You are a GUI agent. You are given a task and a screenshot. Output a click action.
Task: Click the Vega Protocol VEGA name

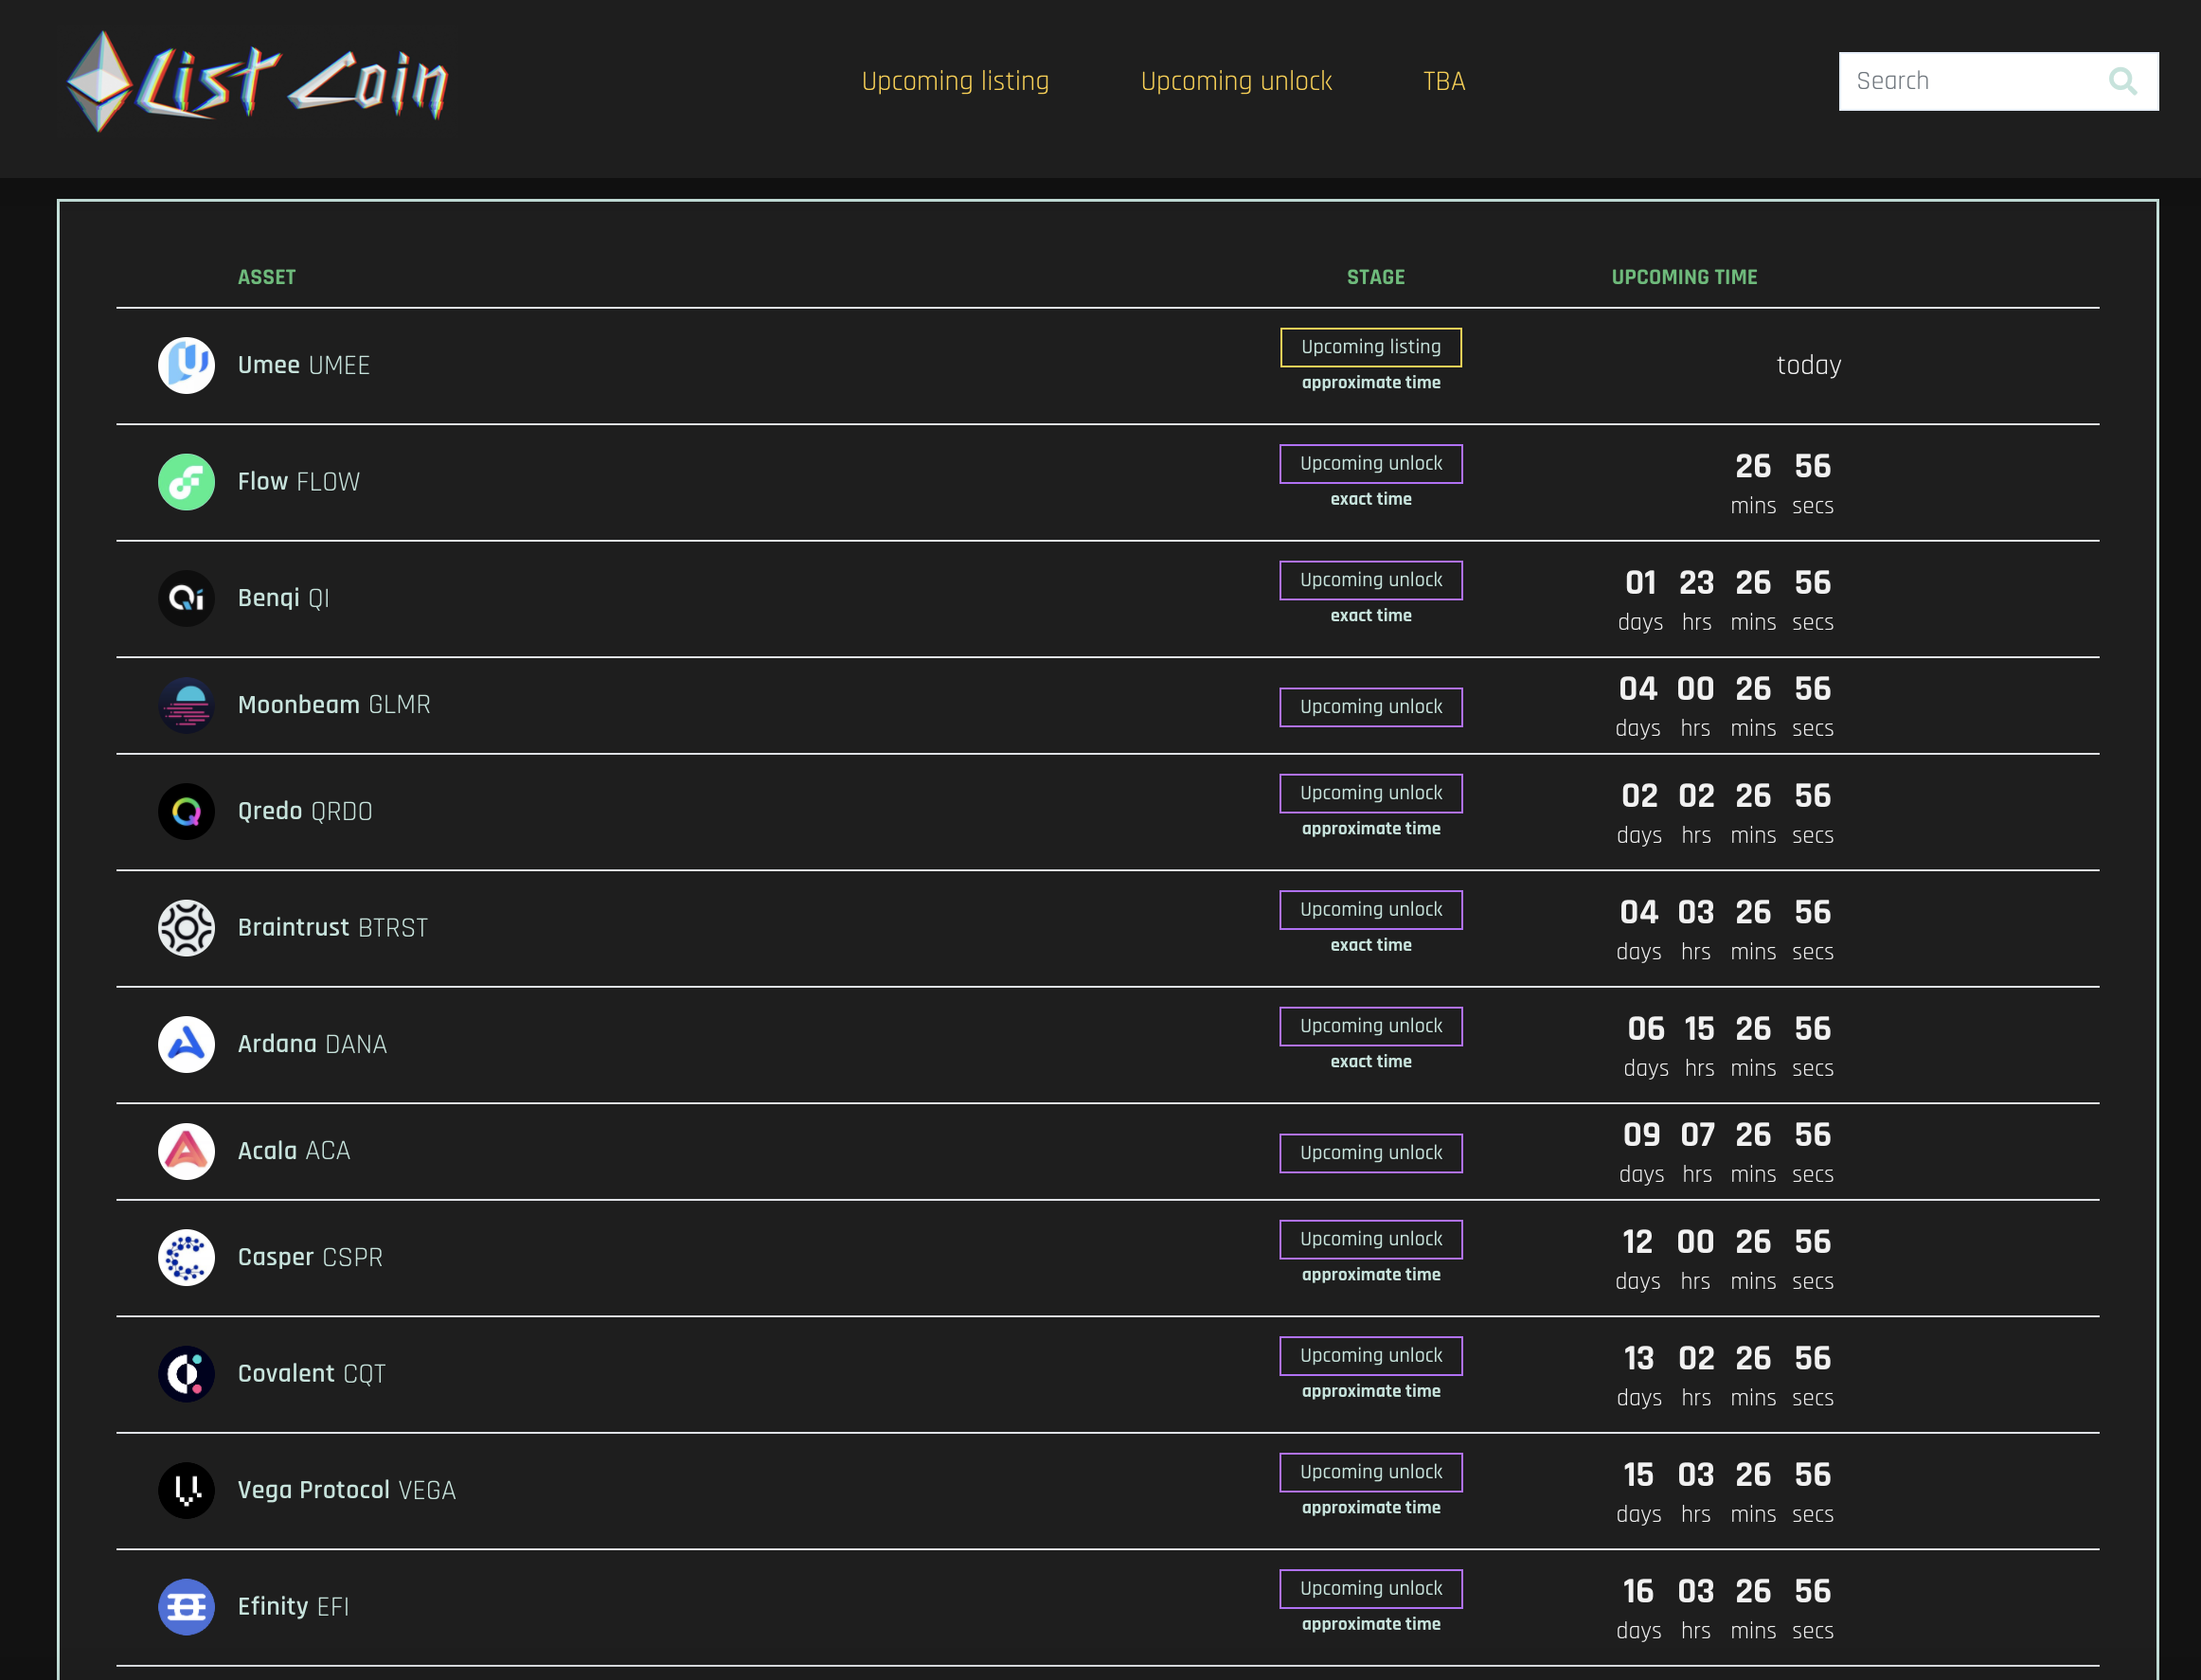[346, 1490]
